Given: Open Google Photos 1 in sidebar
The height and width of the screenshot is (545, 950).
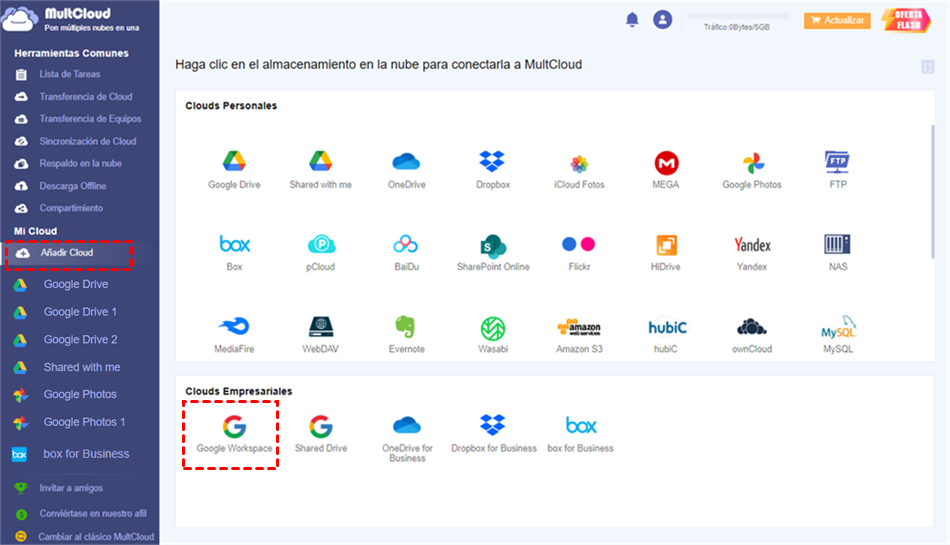Looking at the screenshot, I should [84, 422].
